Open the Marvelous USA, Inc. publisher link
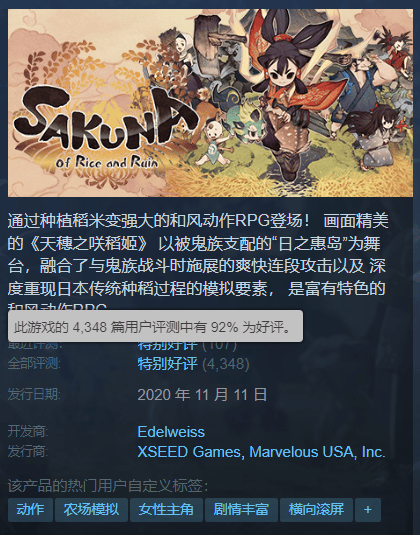 [317, 452]
